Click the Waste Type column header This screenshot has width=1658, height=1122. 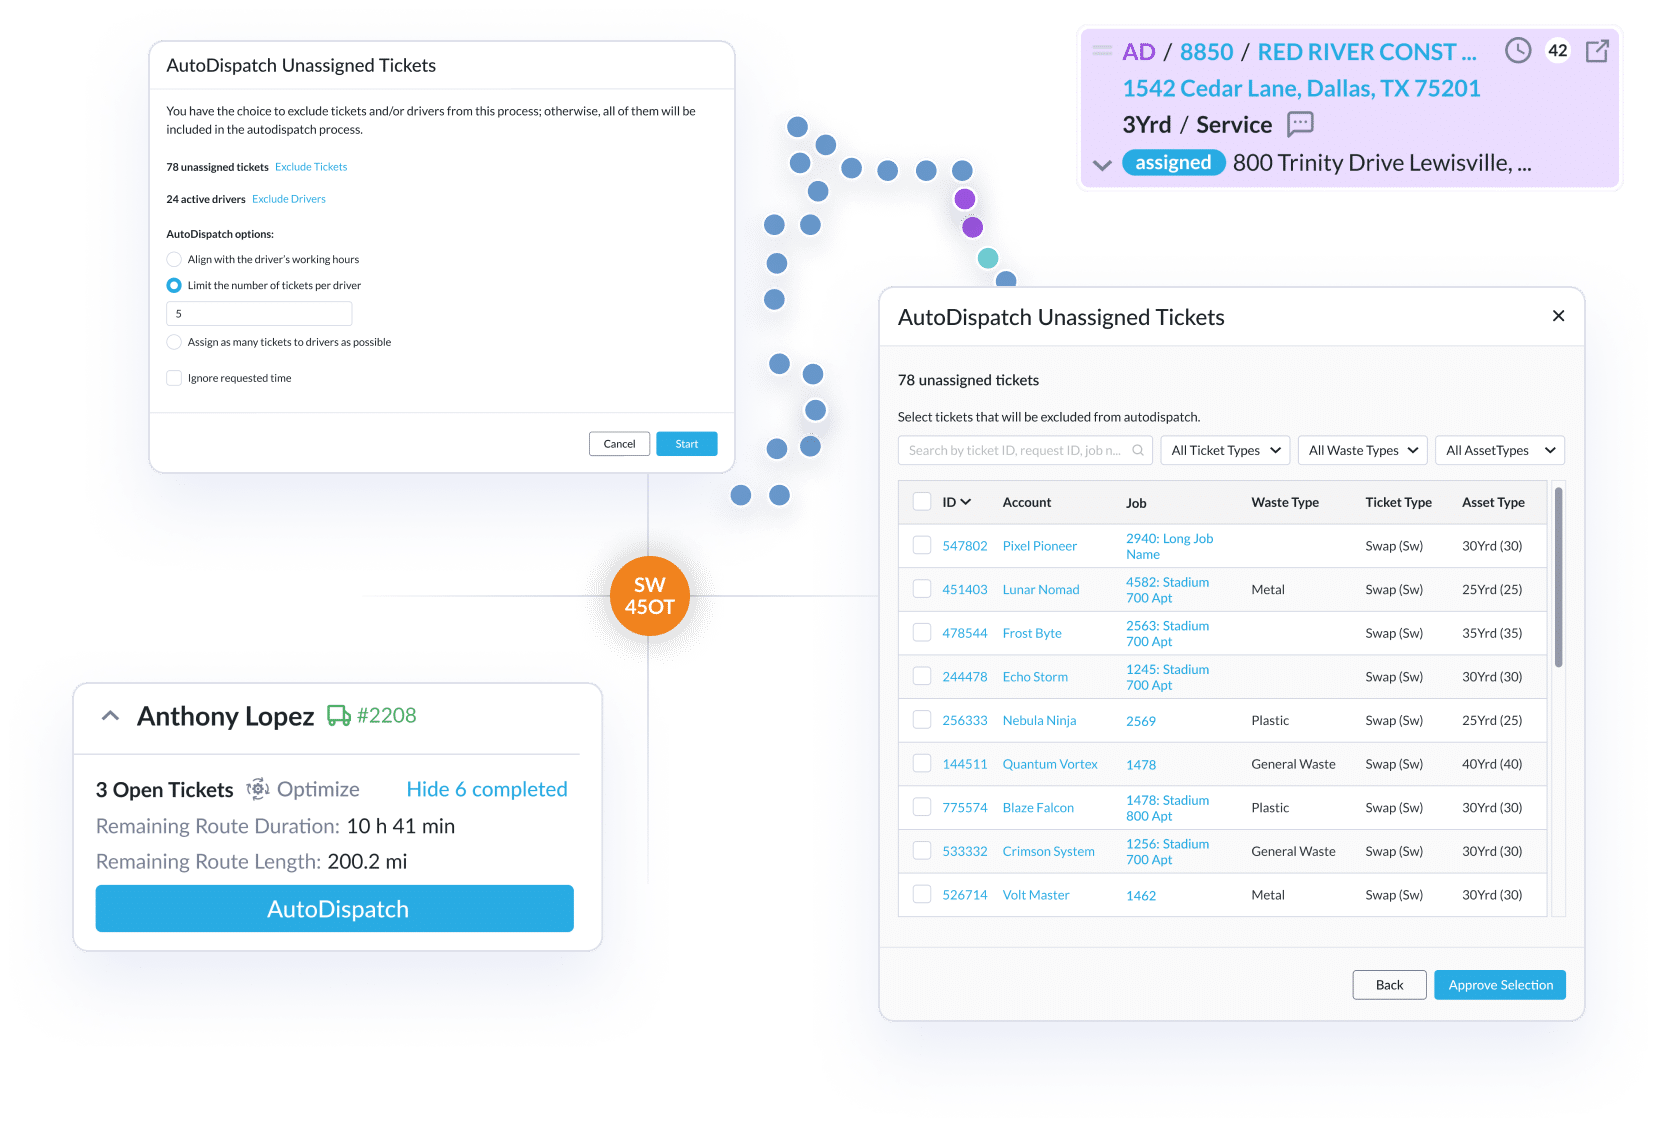pyautogui.click(x=1285, y=503)
